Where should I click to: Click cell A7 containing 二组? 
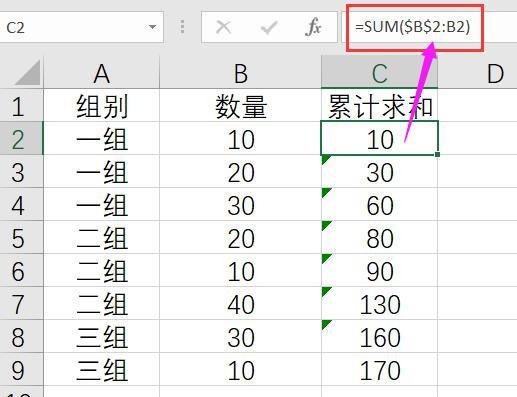[102, 303]
